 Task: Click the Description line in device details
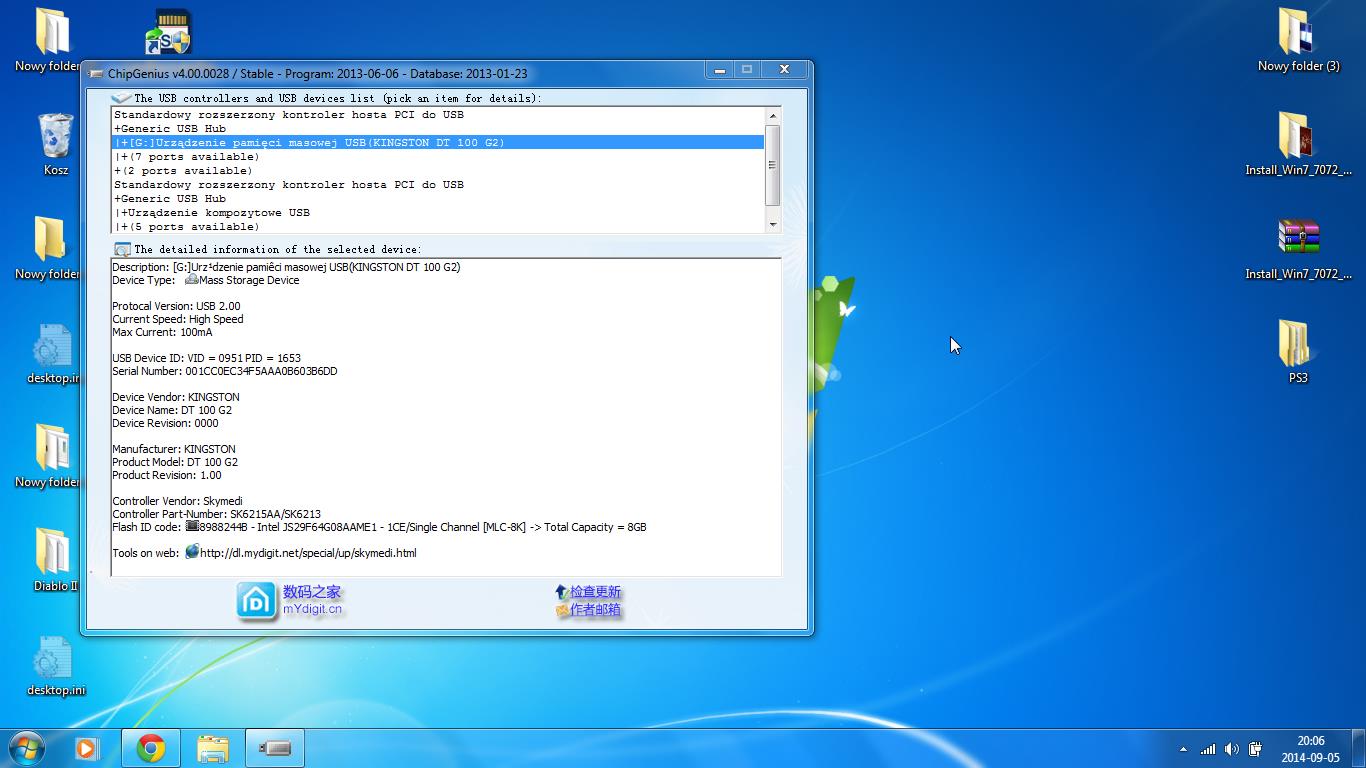(286, 267)
